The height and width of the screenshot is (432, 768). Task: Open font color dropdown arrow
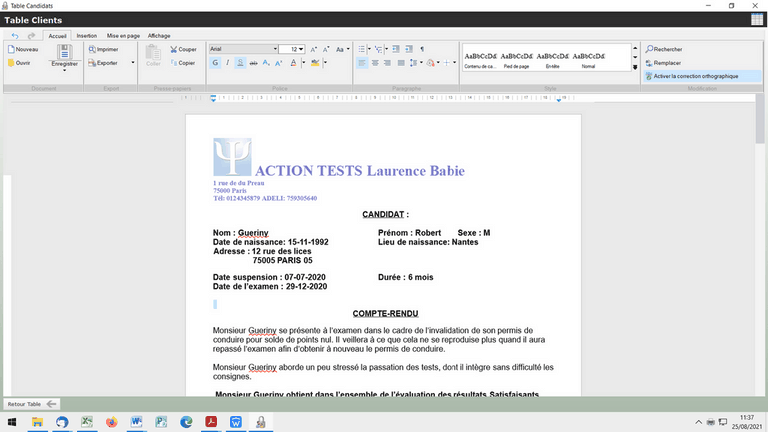(x=303, y=63)
